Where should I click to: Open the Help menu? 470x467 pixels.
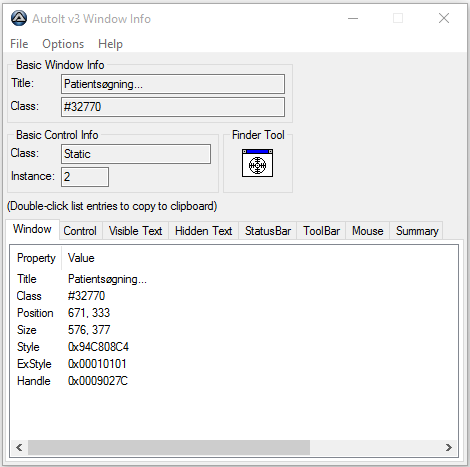point(110,44)
